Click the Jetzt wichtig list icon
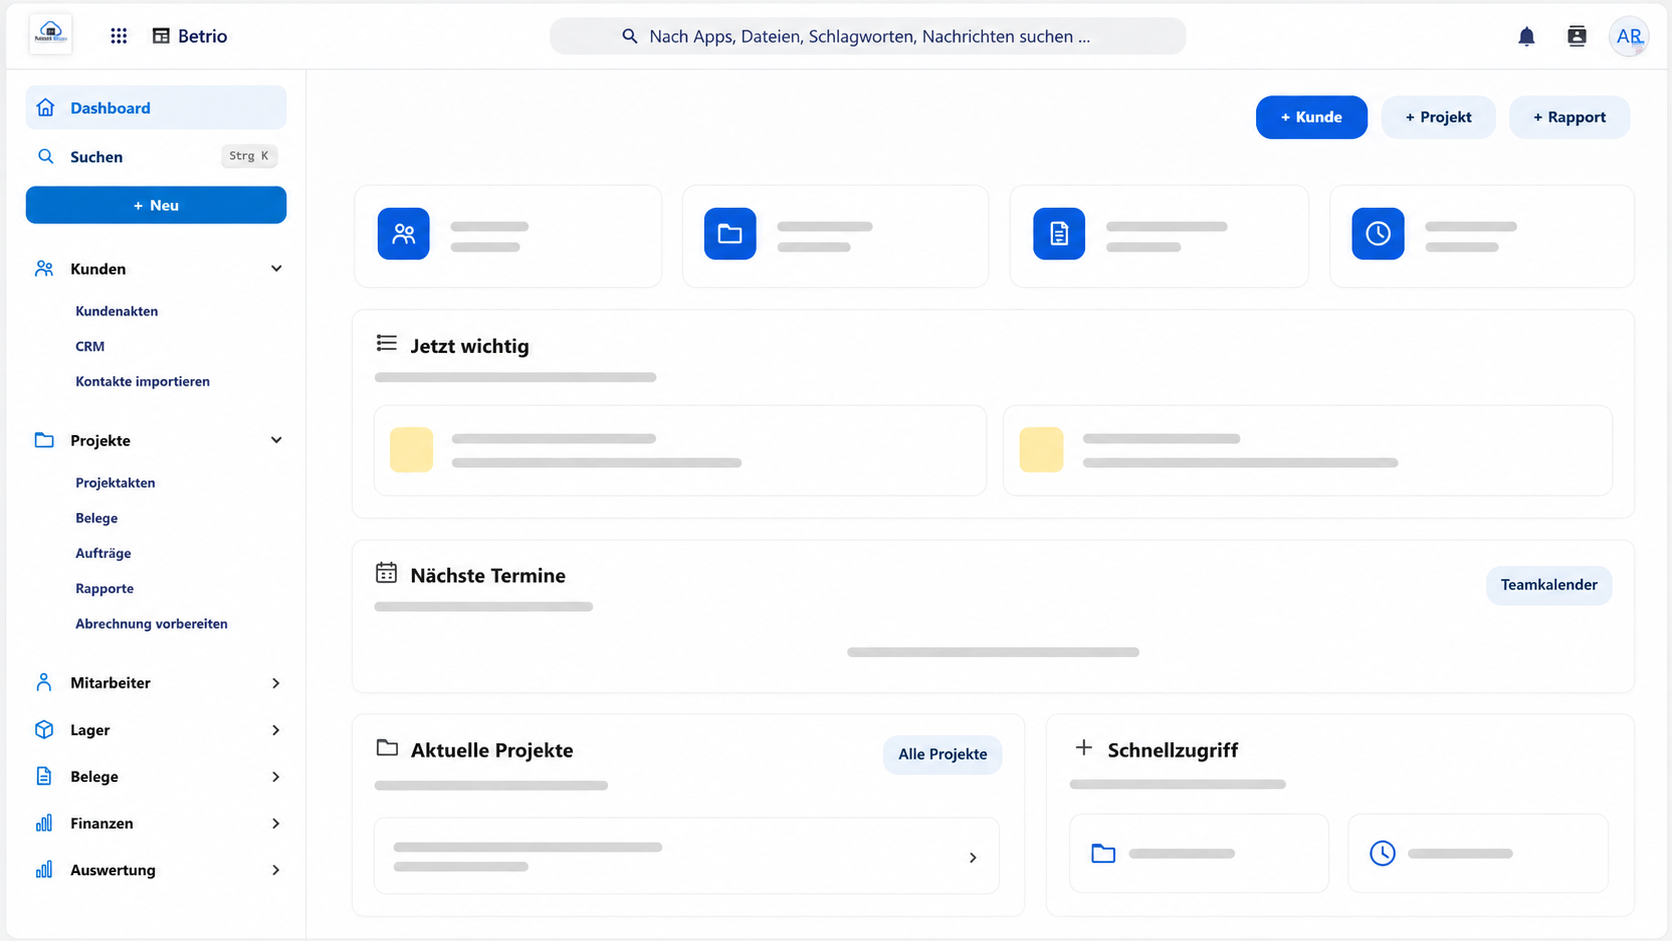 pyautogui.click(x=386, y=344)
